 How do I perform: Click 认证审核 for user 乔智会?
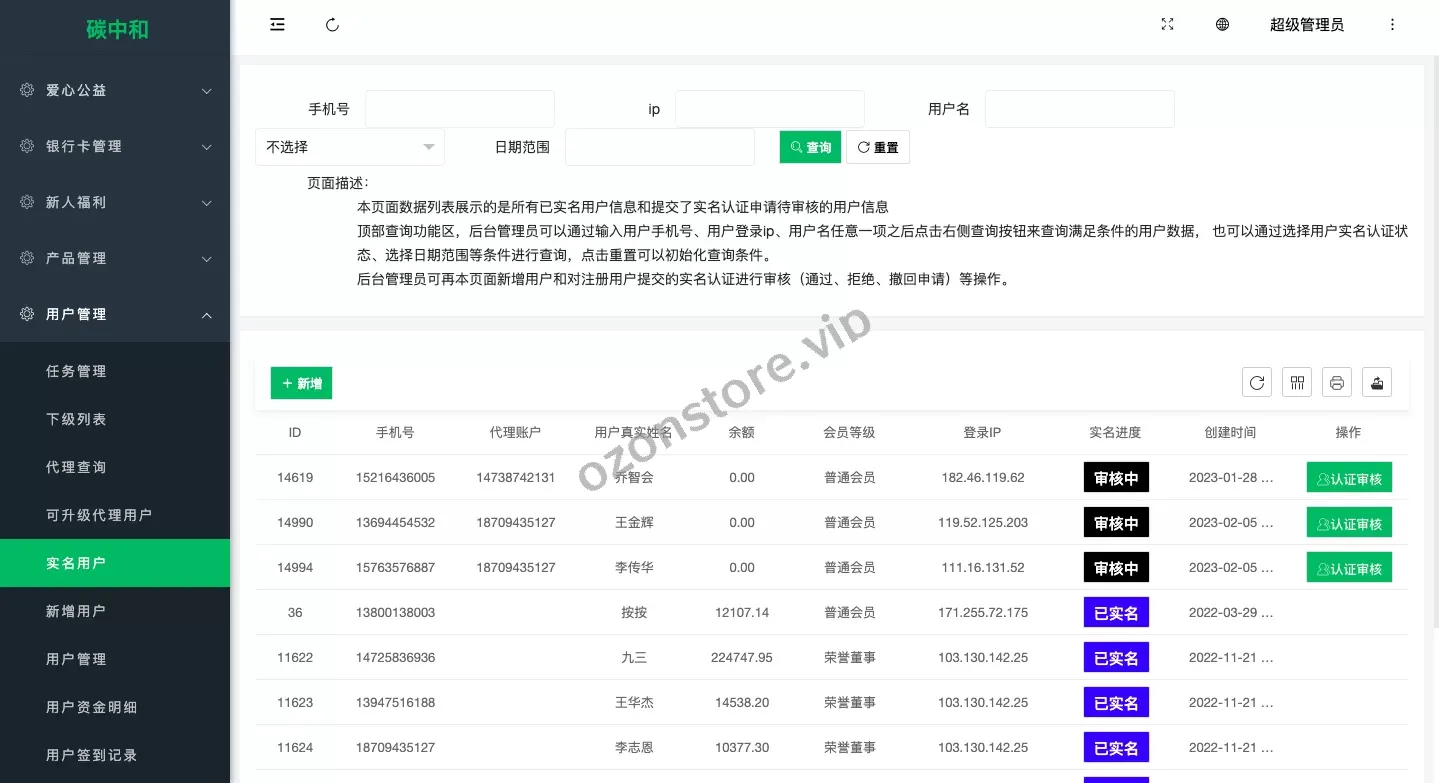coord(1349,478)
